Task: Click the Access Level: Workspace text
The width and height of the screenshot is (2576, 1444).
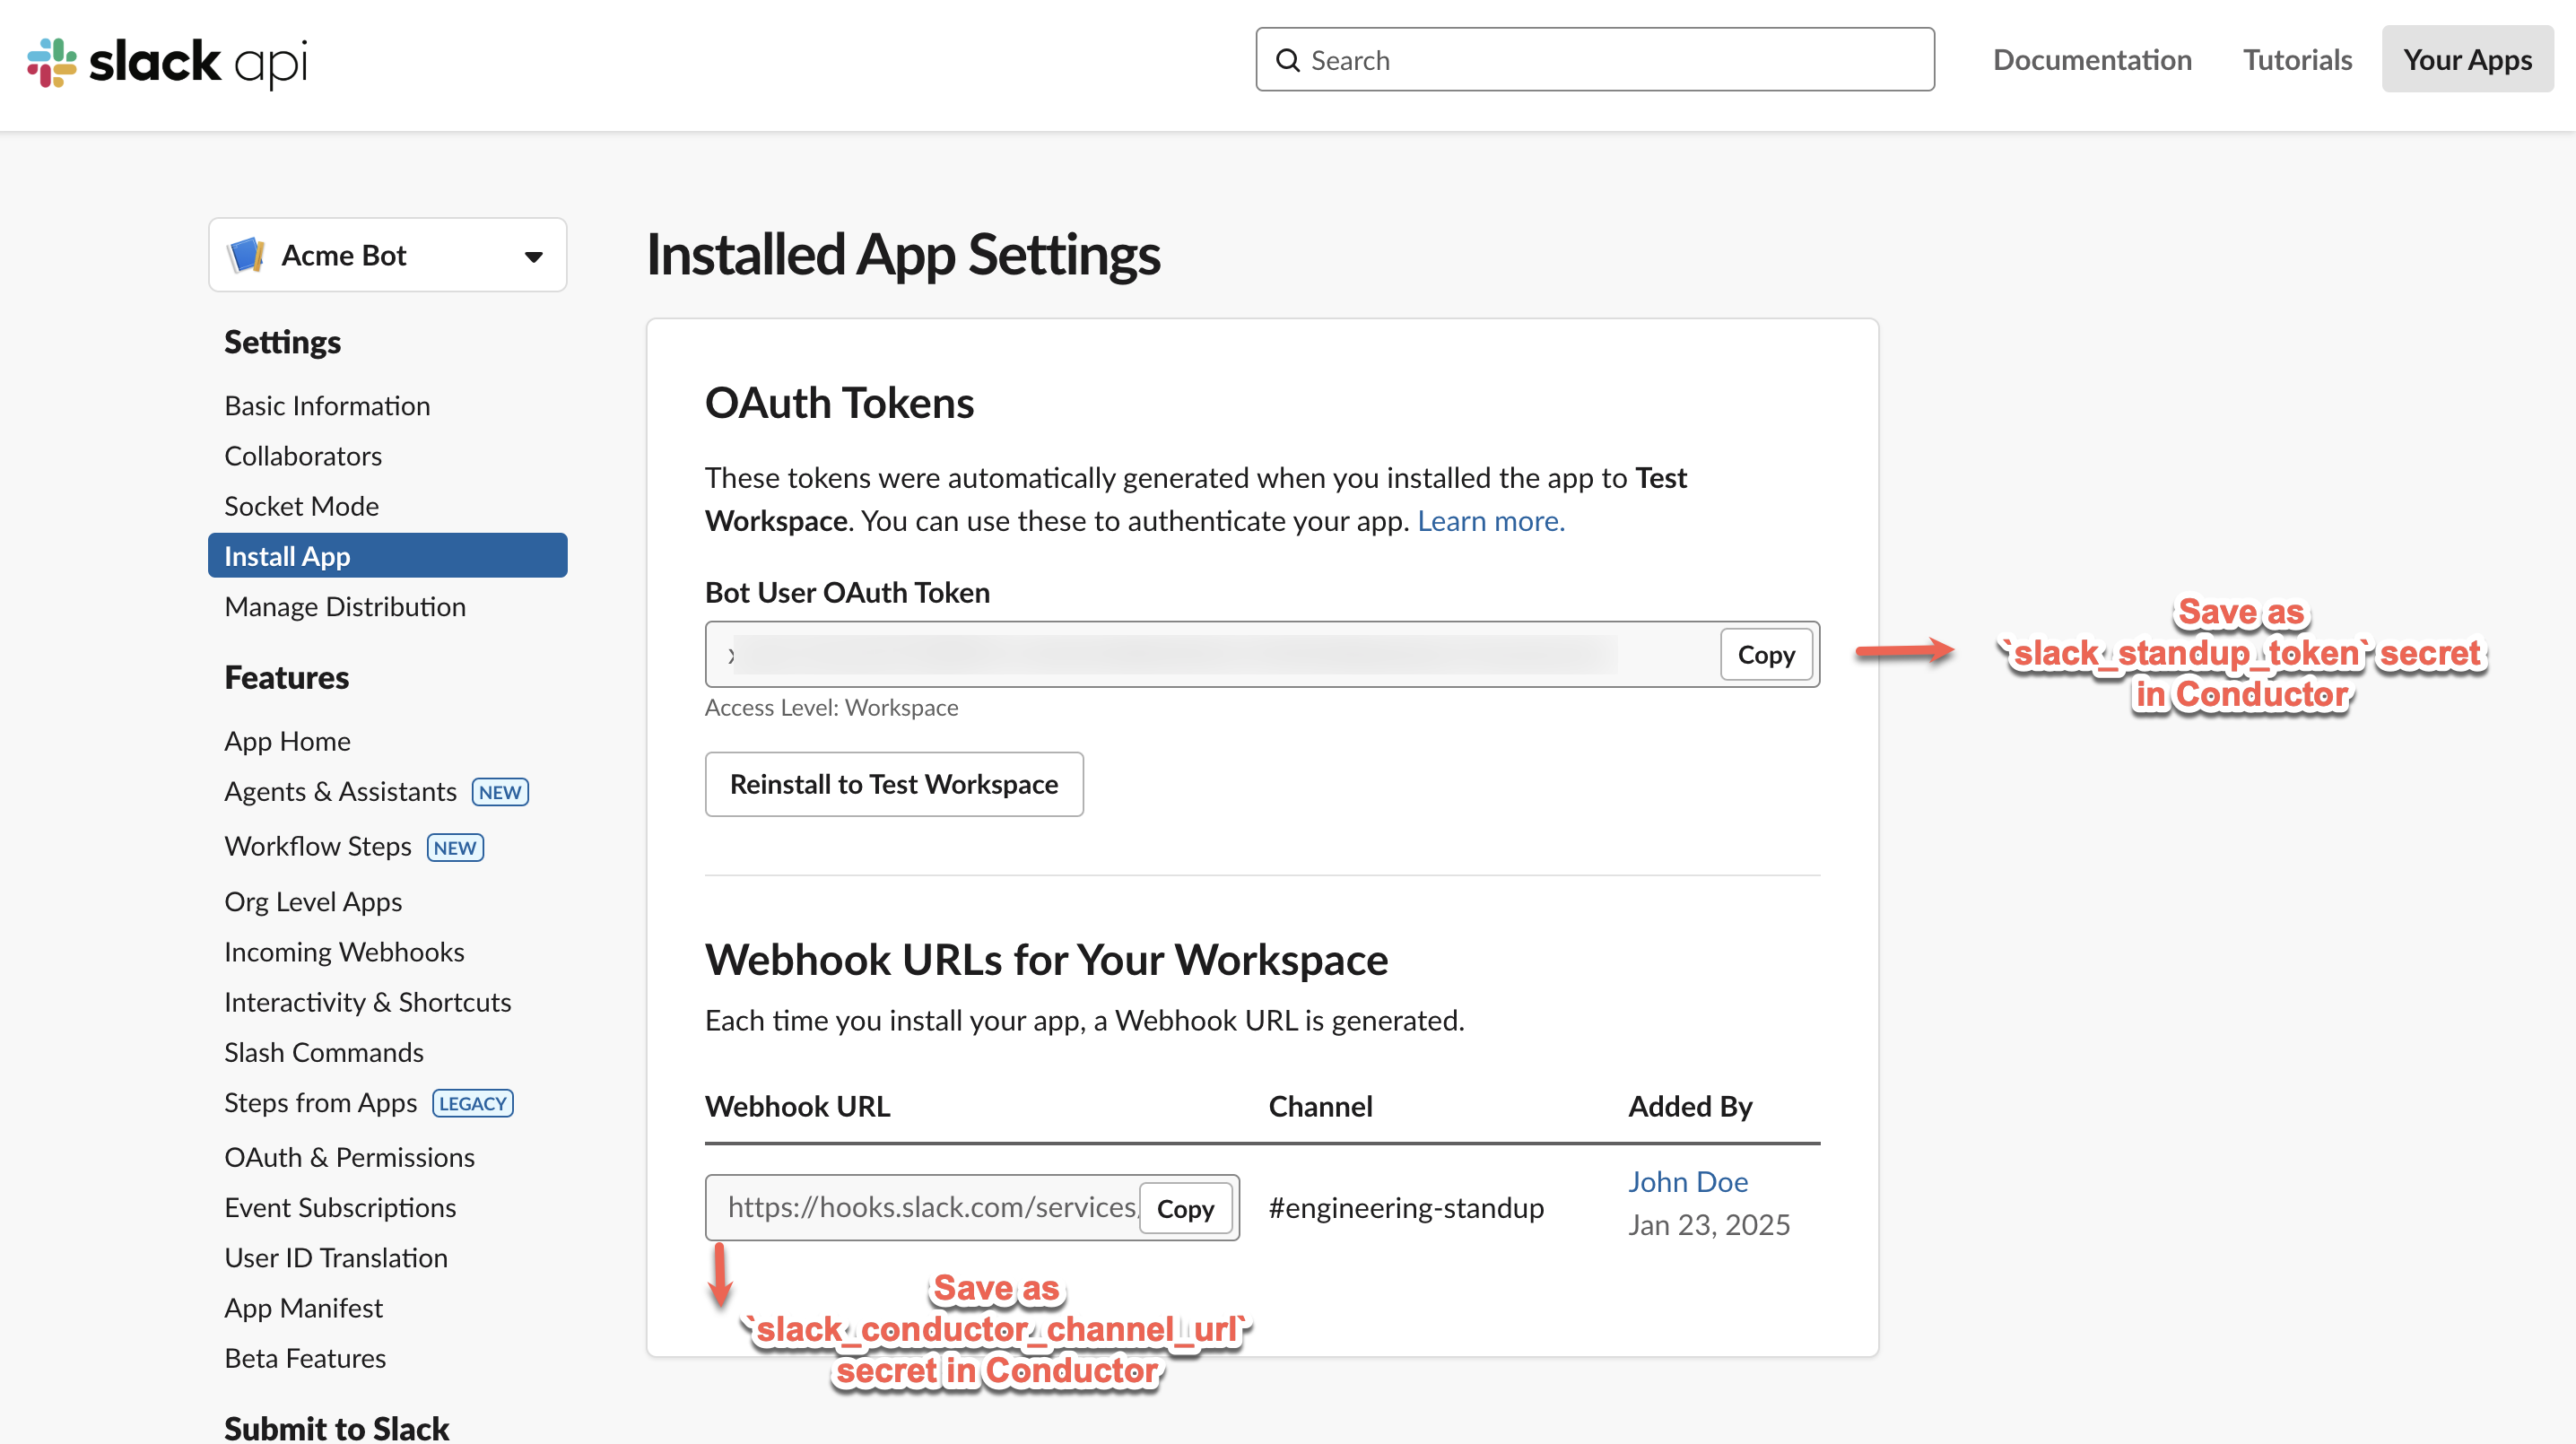Action: [831, 708]
